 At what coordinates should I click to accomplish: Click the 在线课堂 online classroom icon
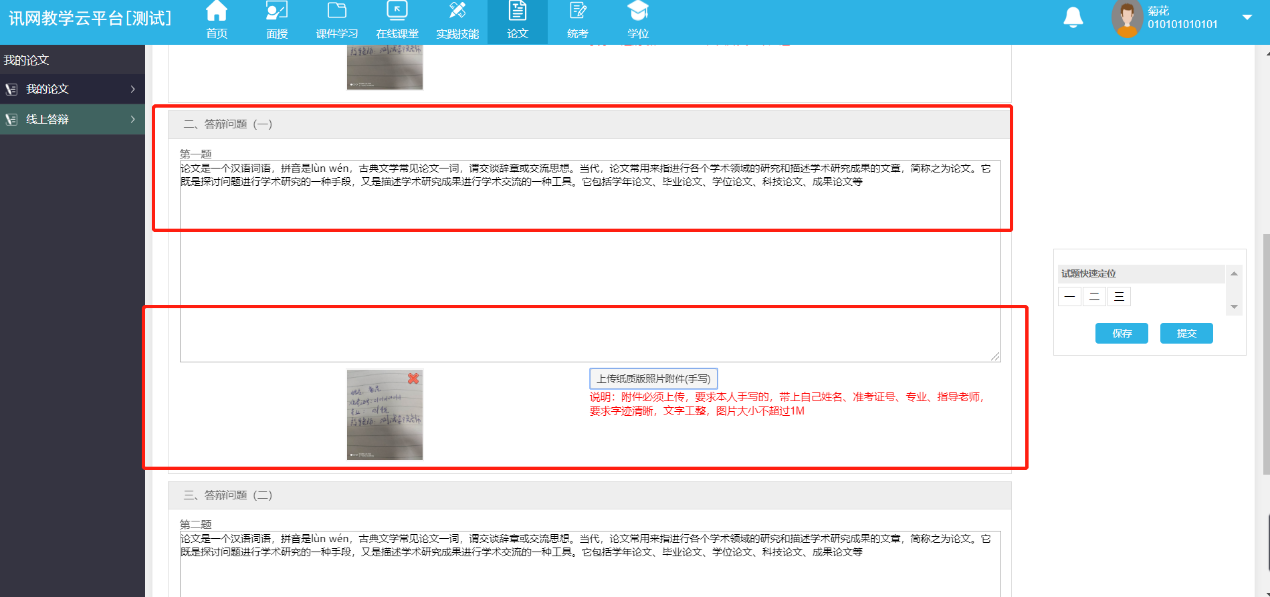coord(397,18)
